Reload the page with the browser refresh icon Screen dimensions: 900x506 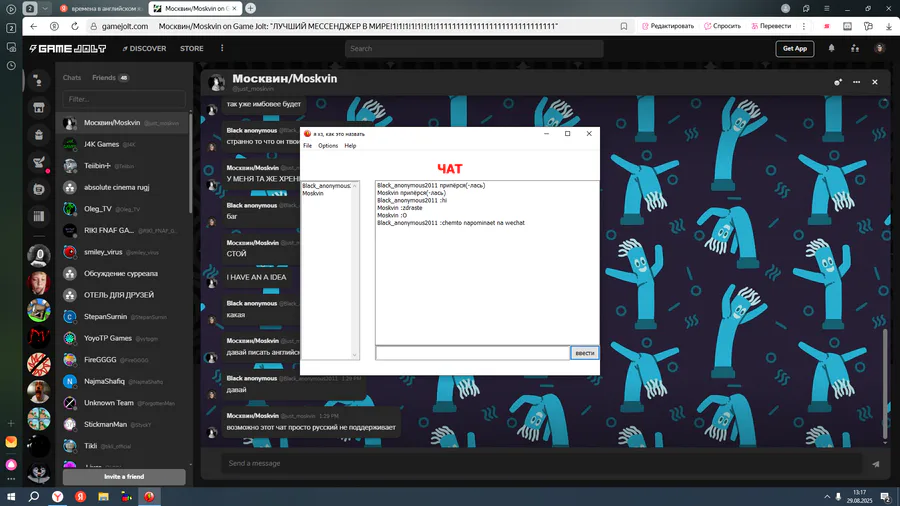[75, 26]
